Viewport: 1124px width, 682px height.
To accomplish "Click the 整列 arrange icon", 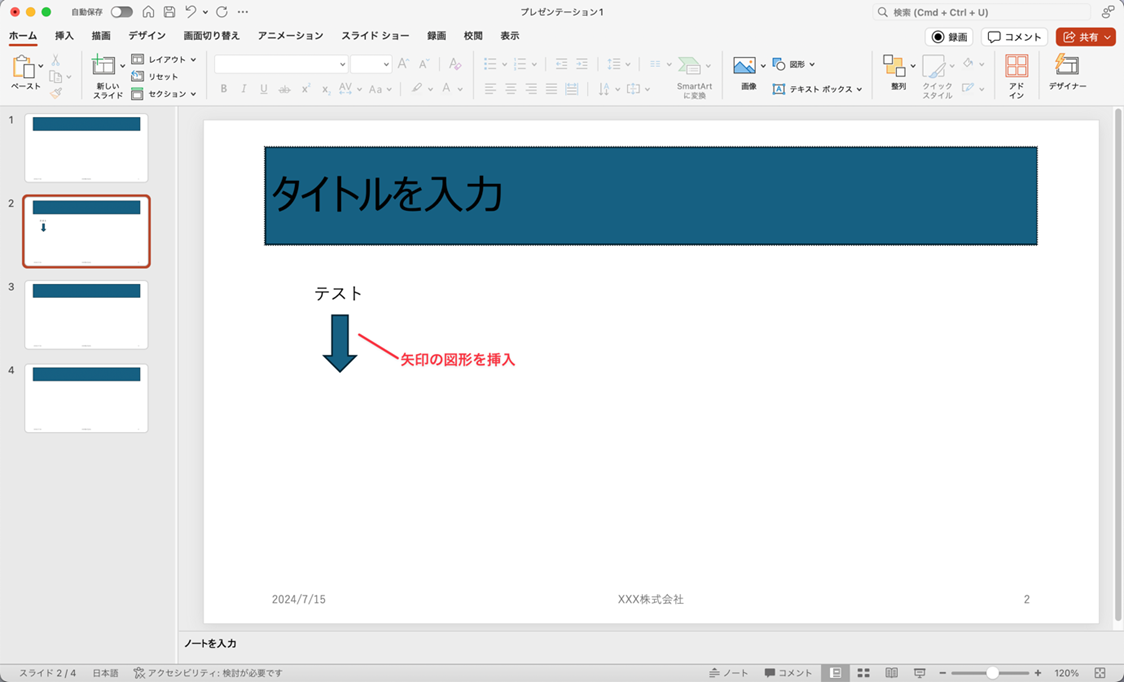I will click(895, 65).
